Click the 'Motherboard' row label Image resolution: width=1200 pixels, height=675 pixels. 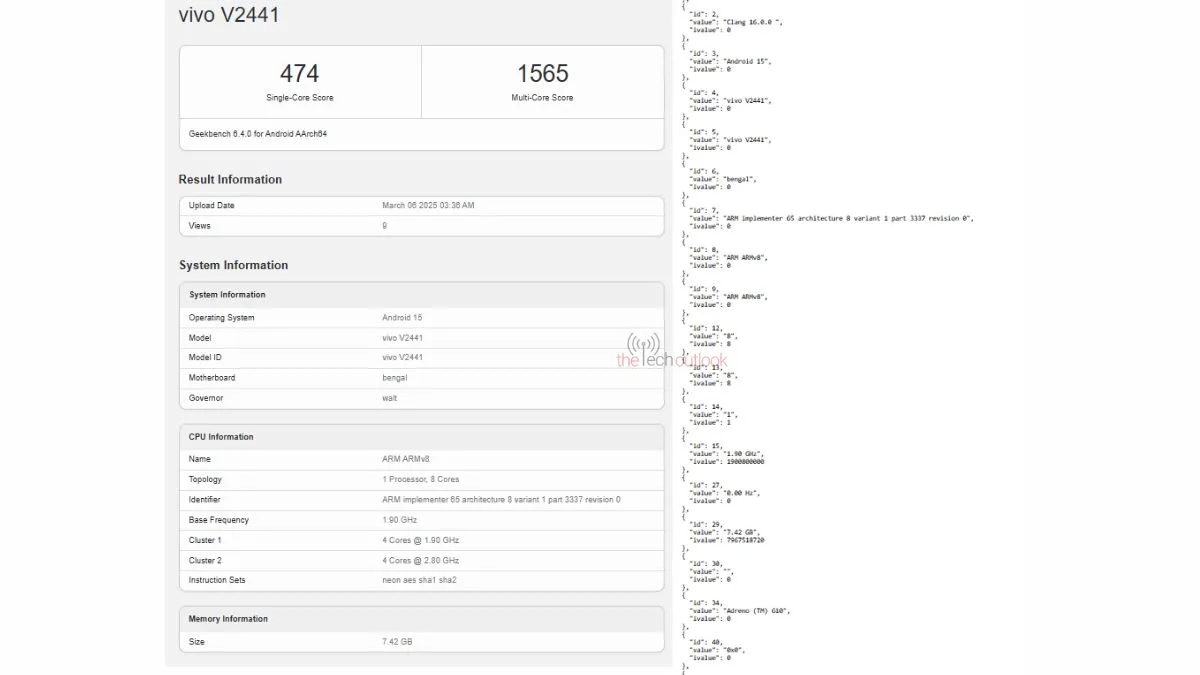coord(212,378)
